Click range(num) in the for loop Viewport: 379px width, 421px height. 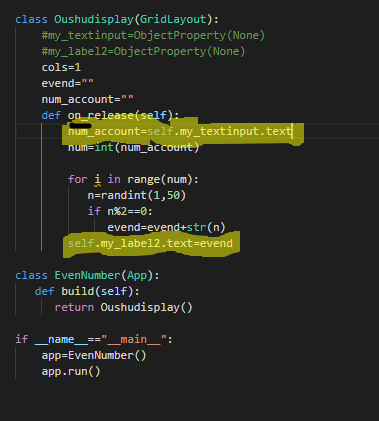pyautogui.click(x=160, y=180)
